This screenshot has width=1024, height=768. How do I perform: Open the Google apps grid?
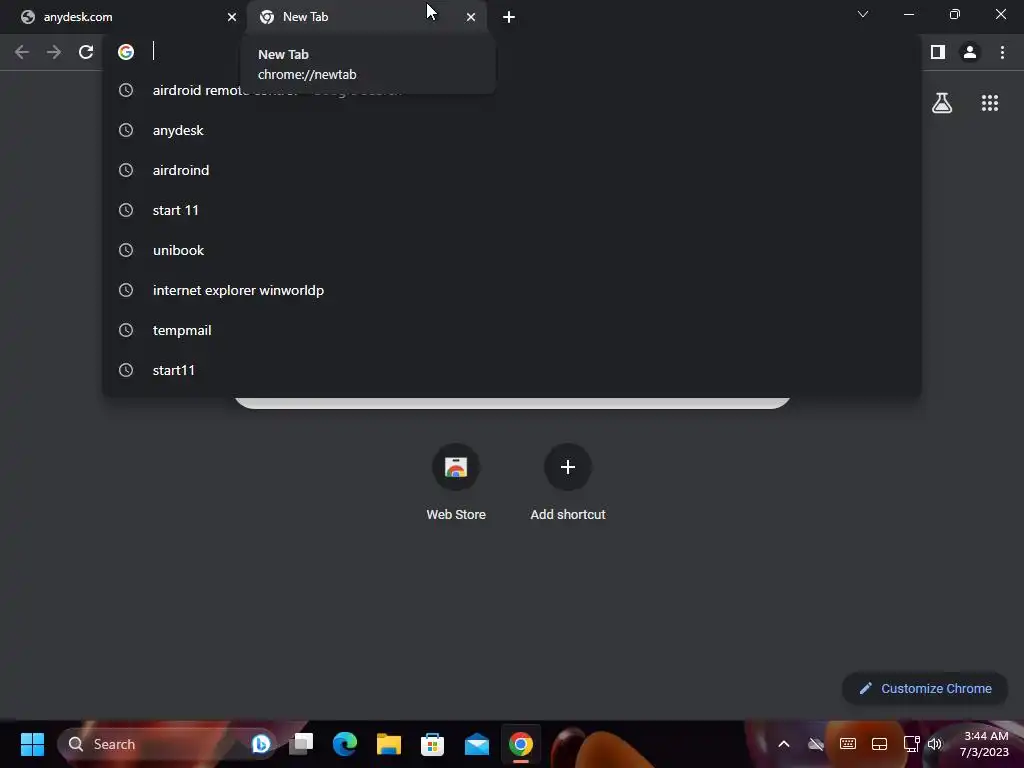(990, 103)
